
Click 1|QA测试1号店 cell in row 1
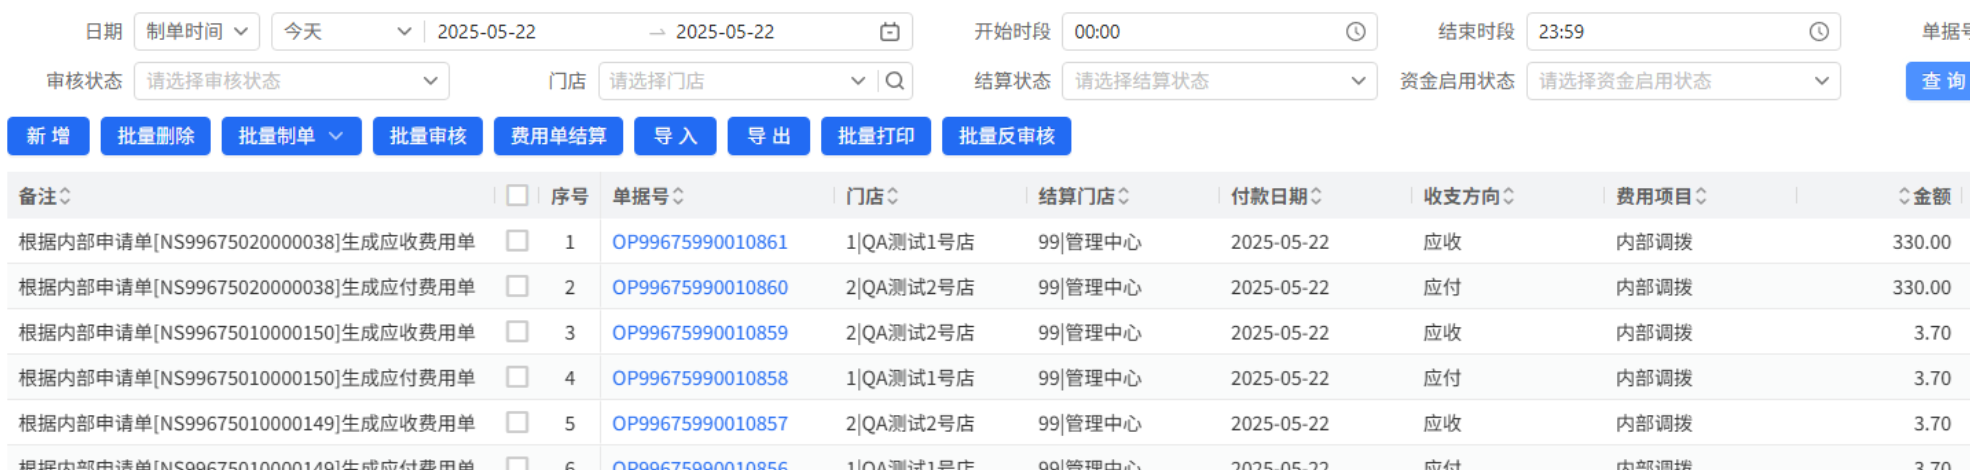tap(910, 242)
